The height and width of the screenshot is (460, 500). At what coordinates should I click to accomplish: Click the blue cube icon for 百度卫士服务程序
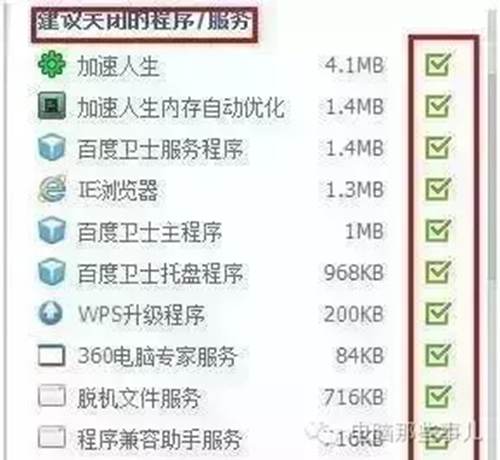coord(51,147)
